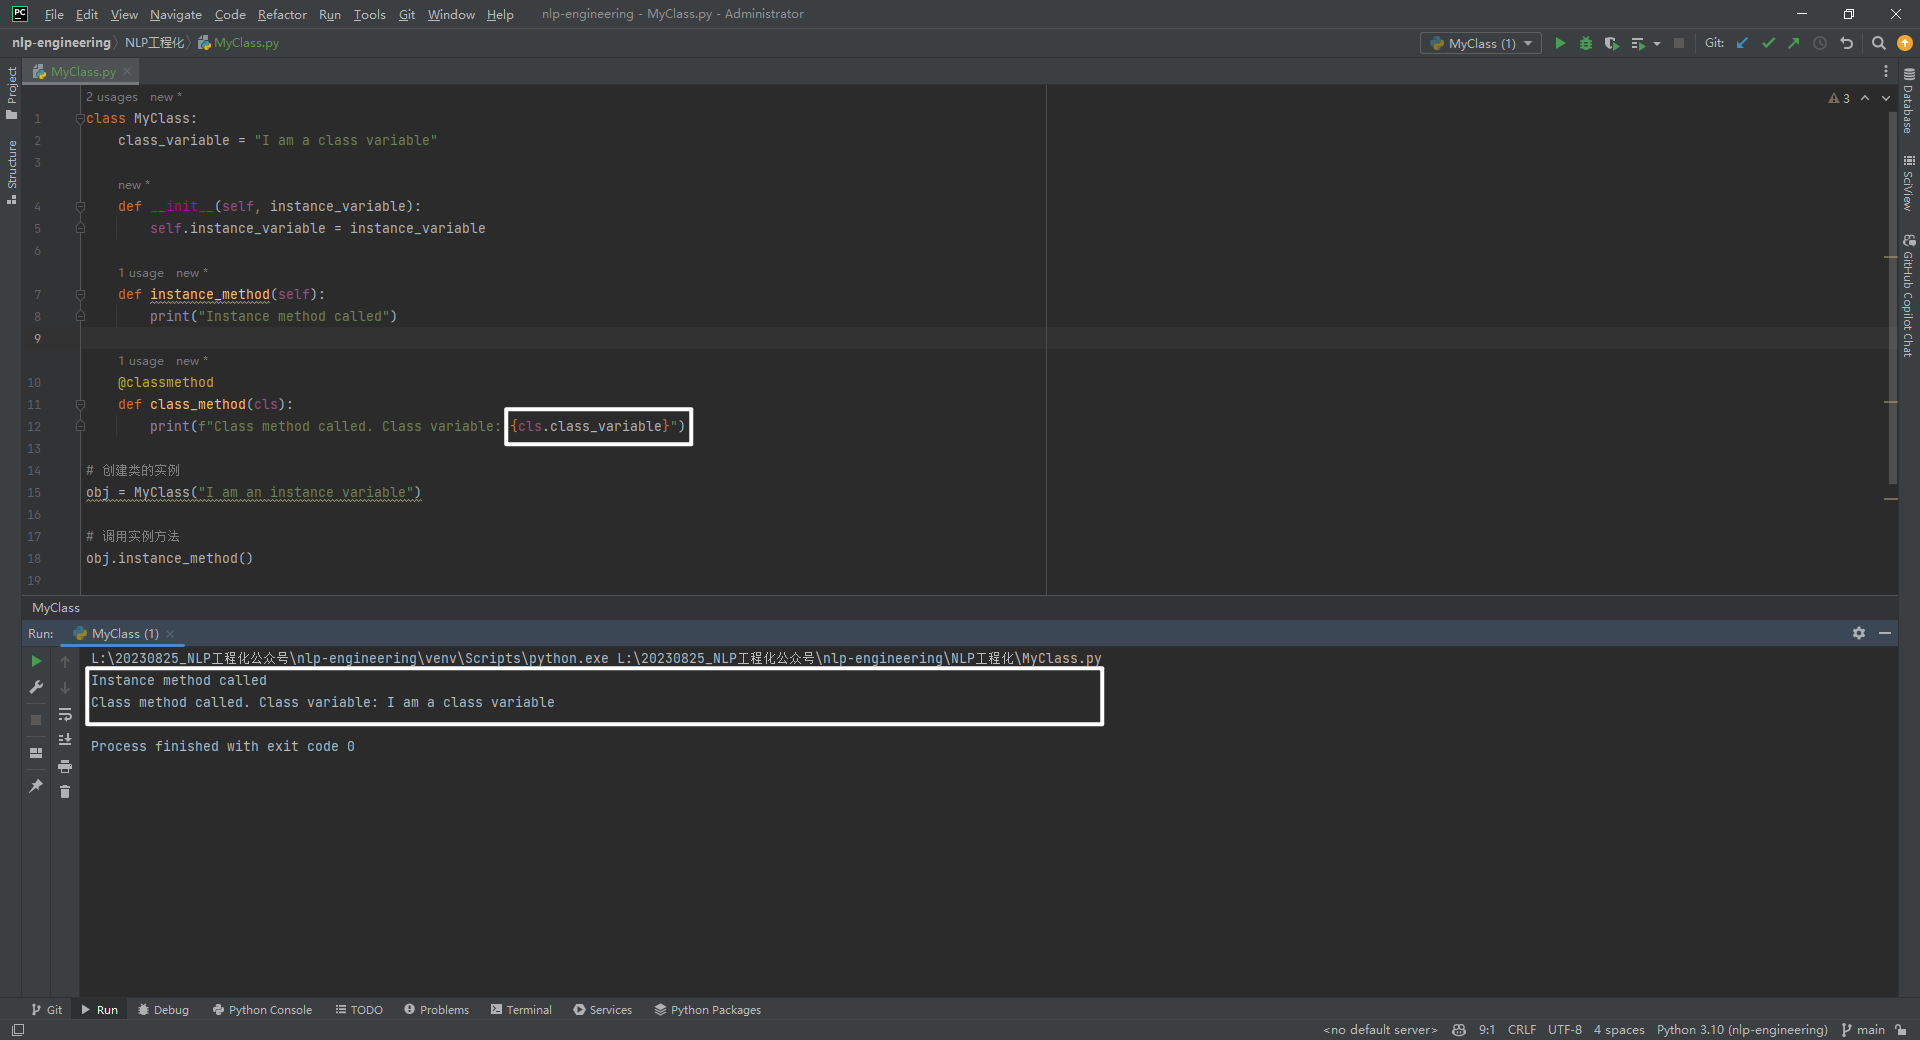Open Search Everywhere magnifier icon

[x=1879, y=43]
